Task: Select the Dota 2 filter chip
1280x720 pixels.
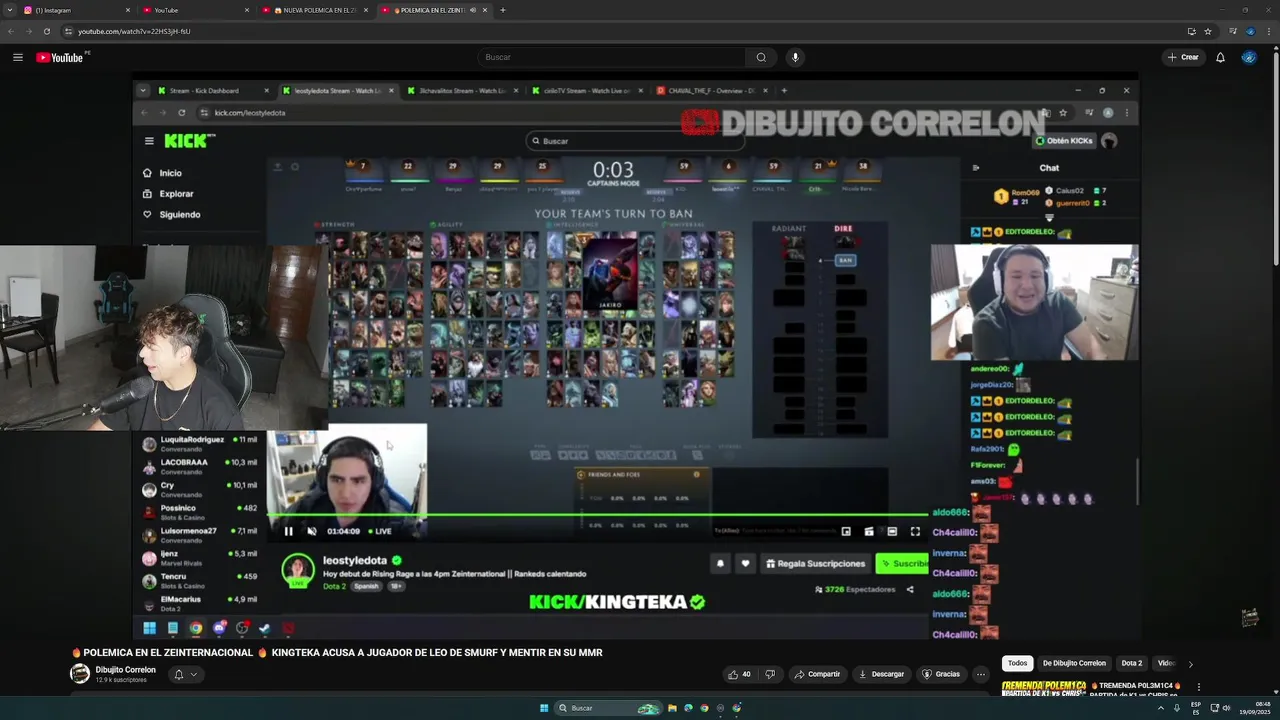Action: click(x=1131, y=663)
